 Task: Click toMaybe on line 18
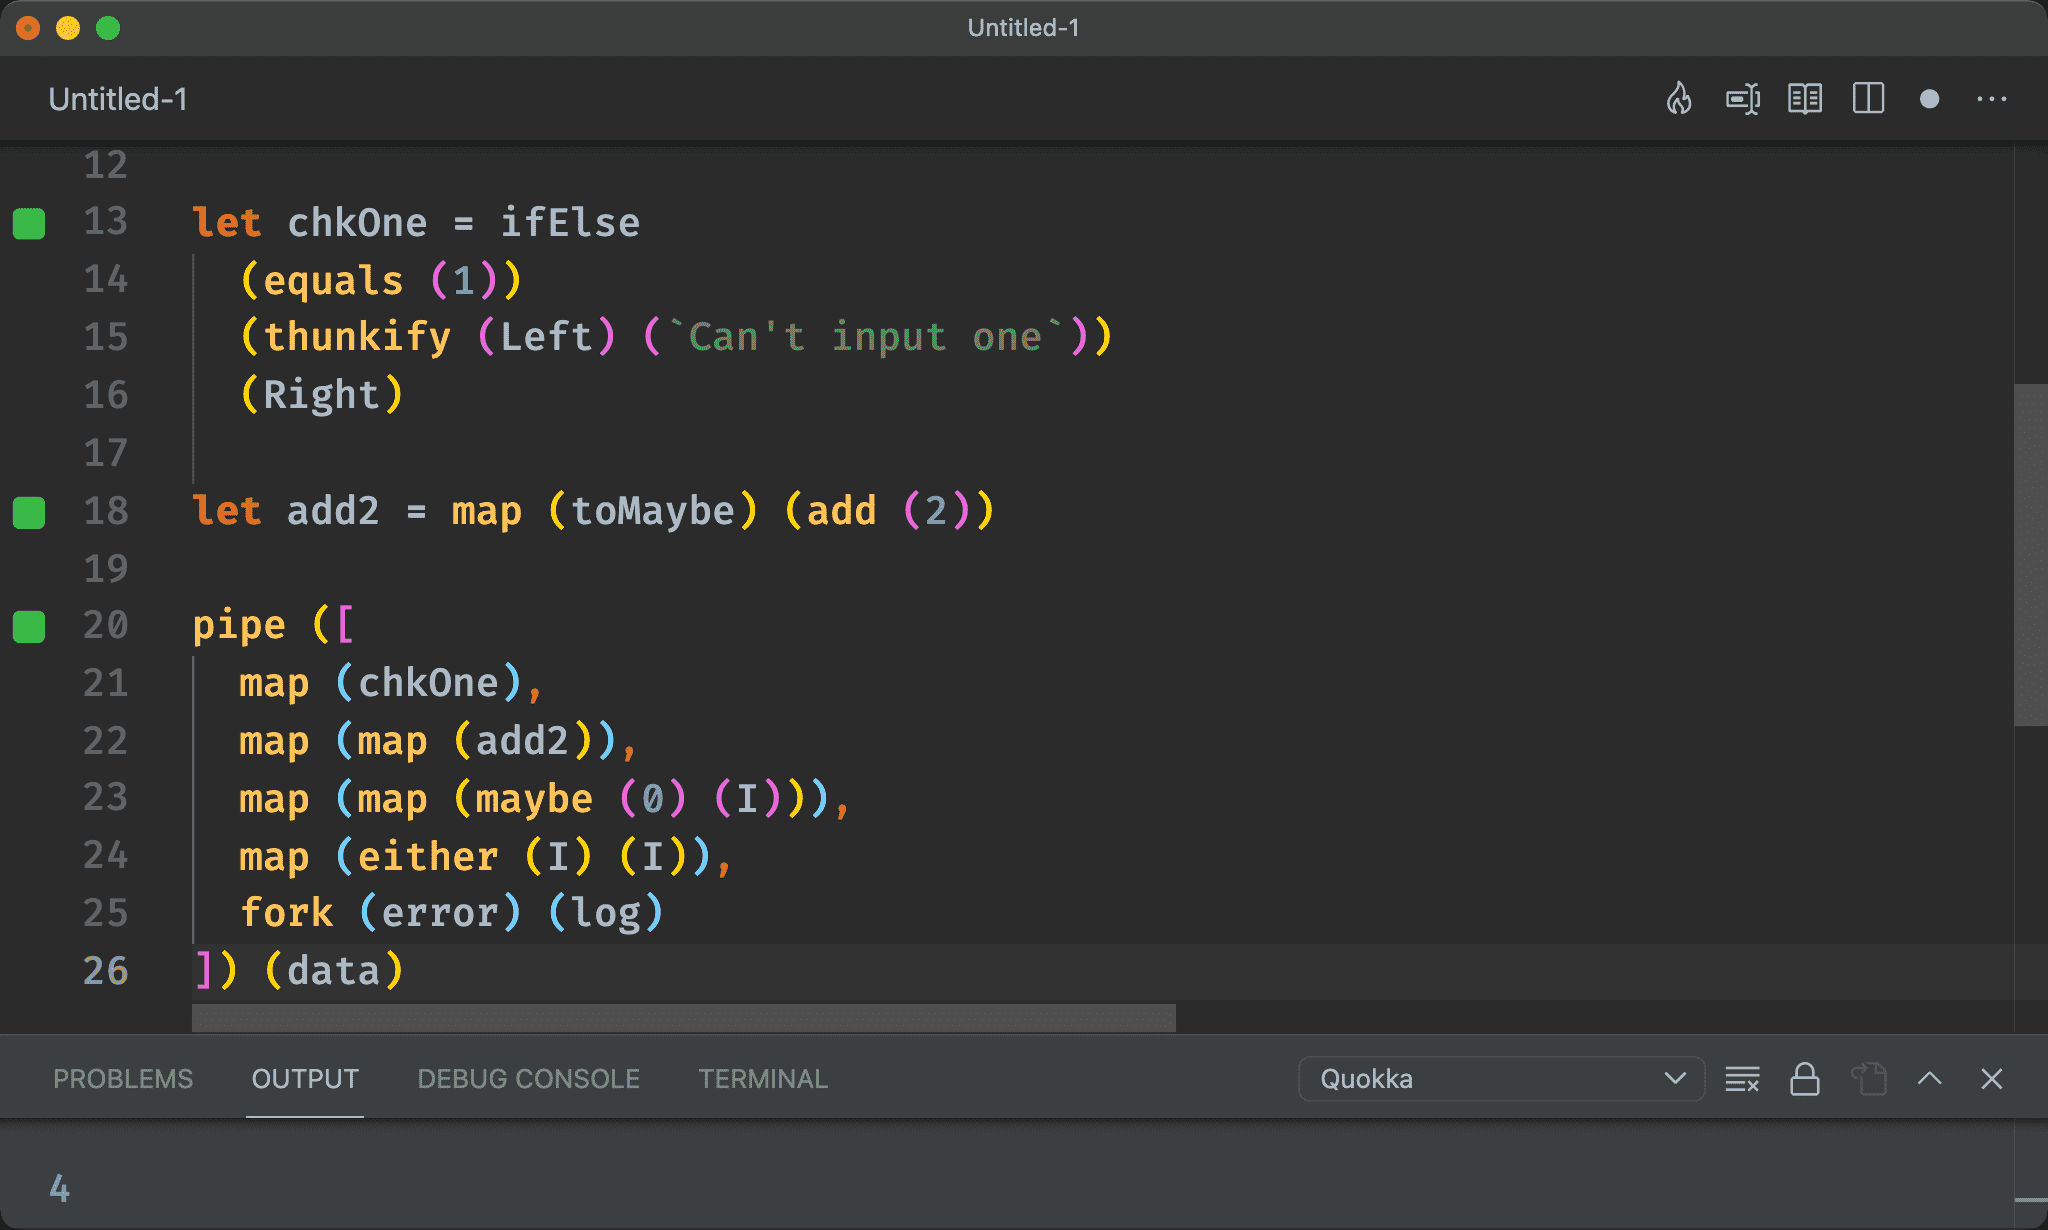click(653, 511)
